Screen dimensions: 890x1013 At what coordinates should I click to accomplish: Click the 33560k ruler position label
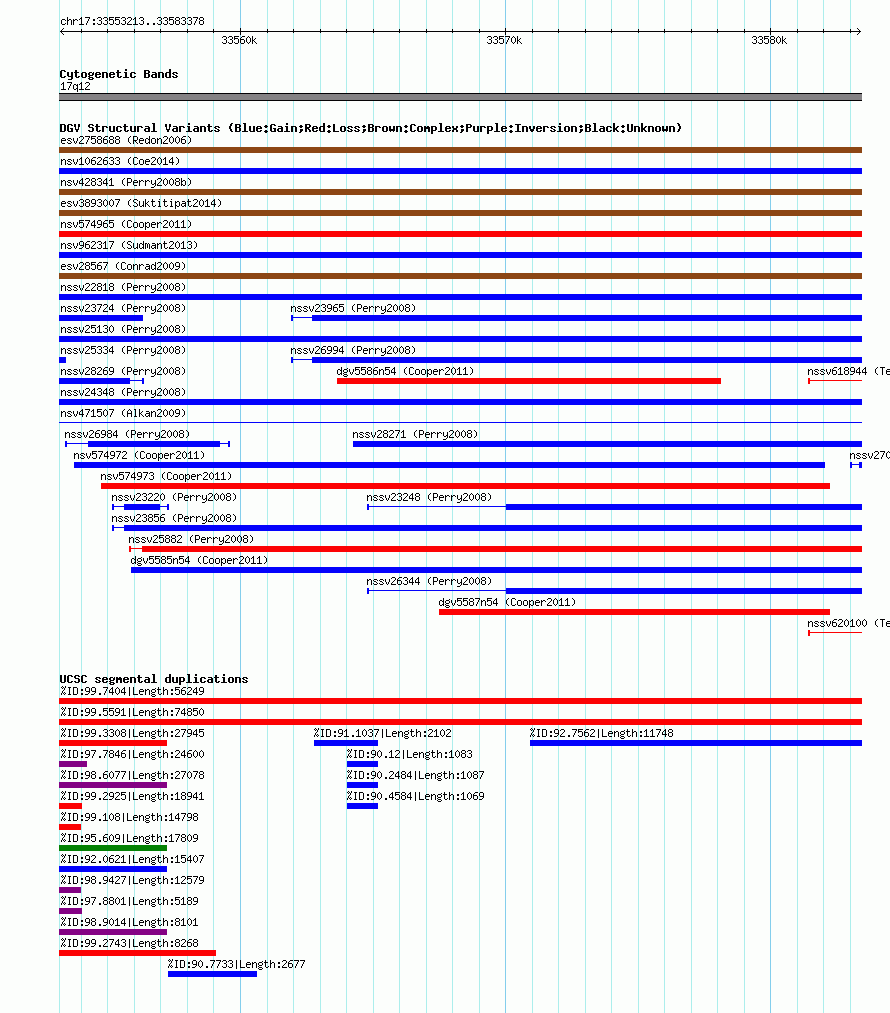[239, 40]
